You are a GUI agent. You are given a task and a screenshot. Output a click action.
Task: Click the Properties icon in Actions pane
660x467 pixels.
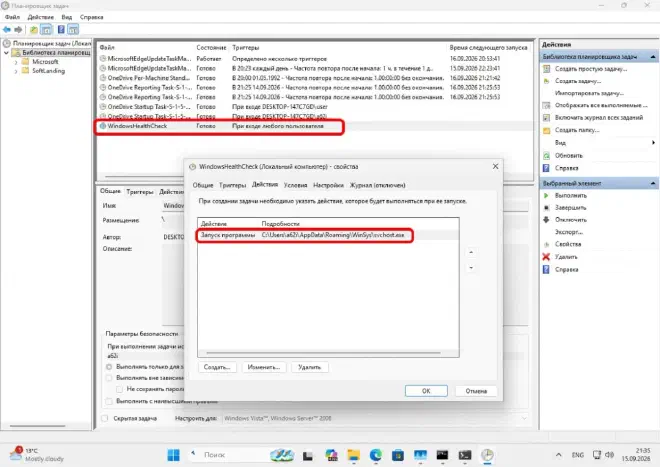coord(546,244)
